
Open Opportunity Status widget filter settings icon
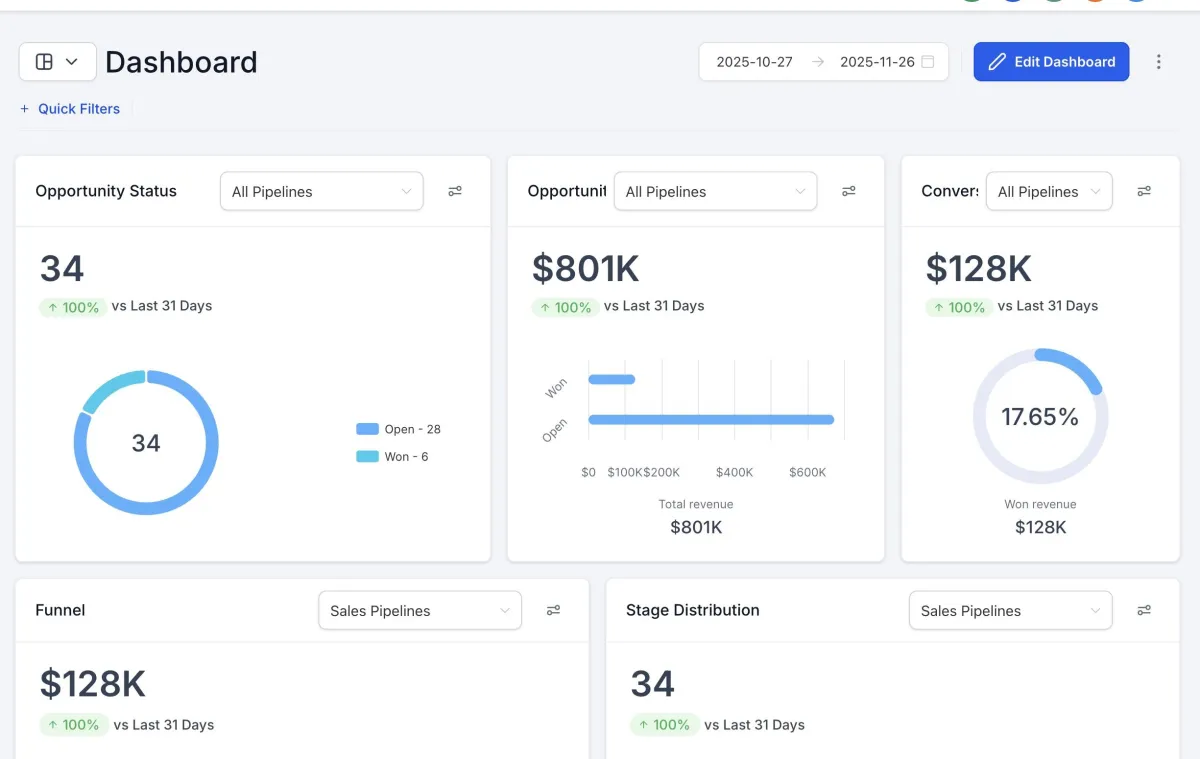[x=455, y=191]
